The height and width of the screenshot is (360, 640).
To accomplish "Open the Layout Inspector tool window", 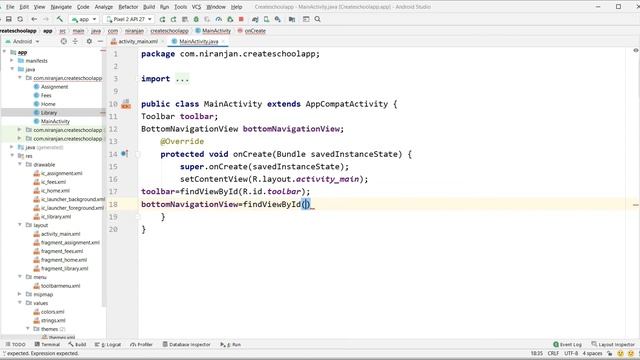I will tap(613, 344).
